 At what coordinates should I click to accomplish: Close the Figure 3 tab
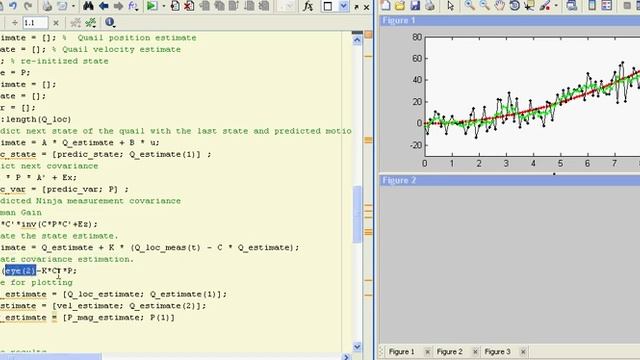click(x=523, y=351)
